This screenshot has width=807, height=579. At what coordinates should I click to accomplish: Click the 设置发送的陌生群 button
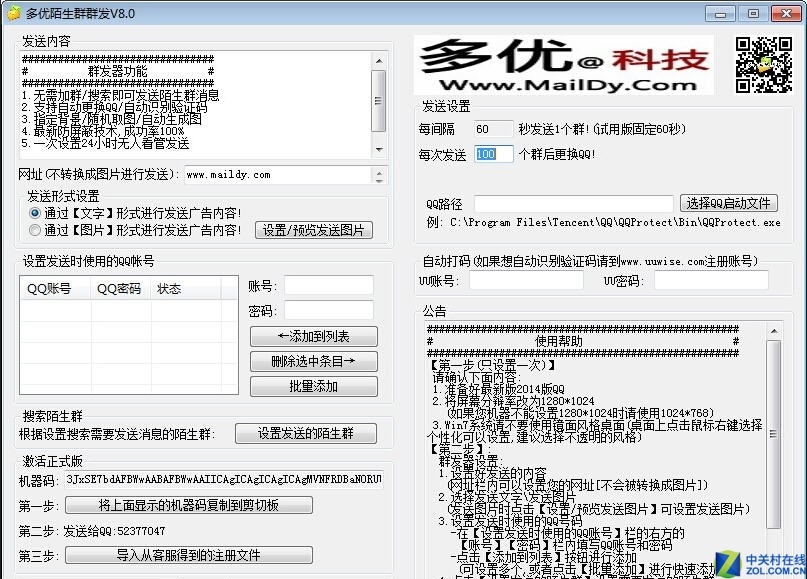(306, 433)
